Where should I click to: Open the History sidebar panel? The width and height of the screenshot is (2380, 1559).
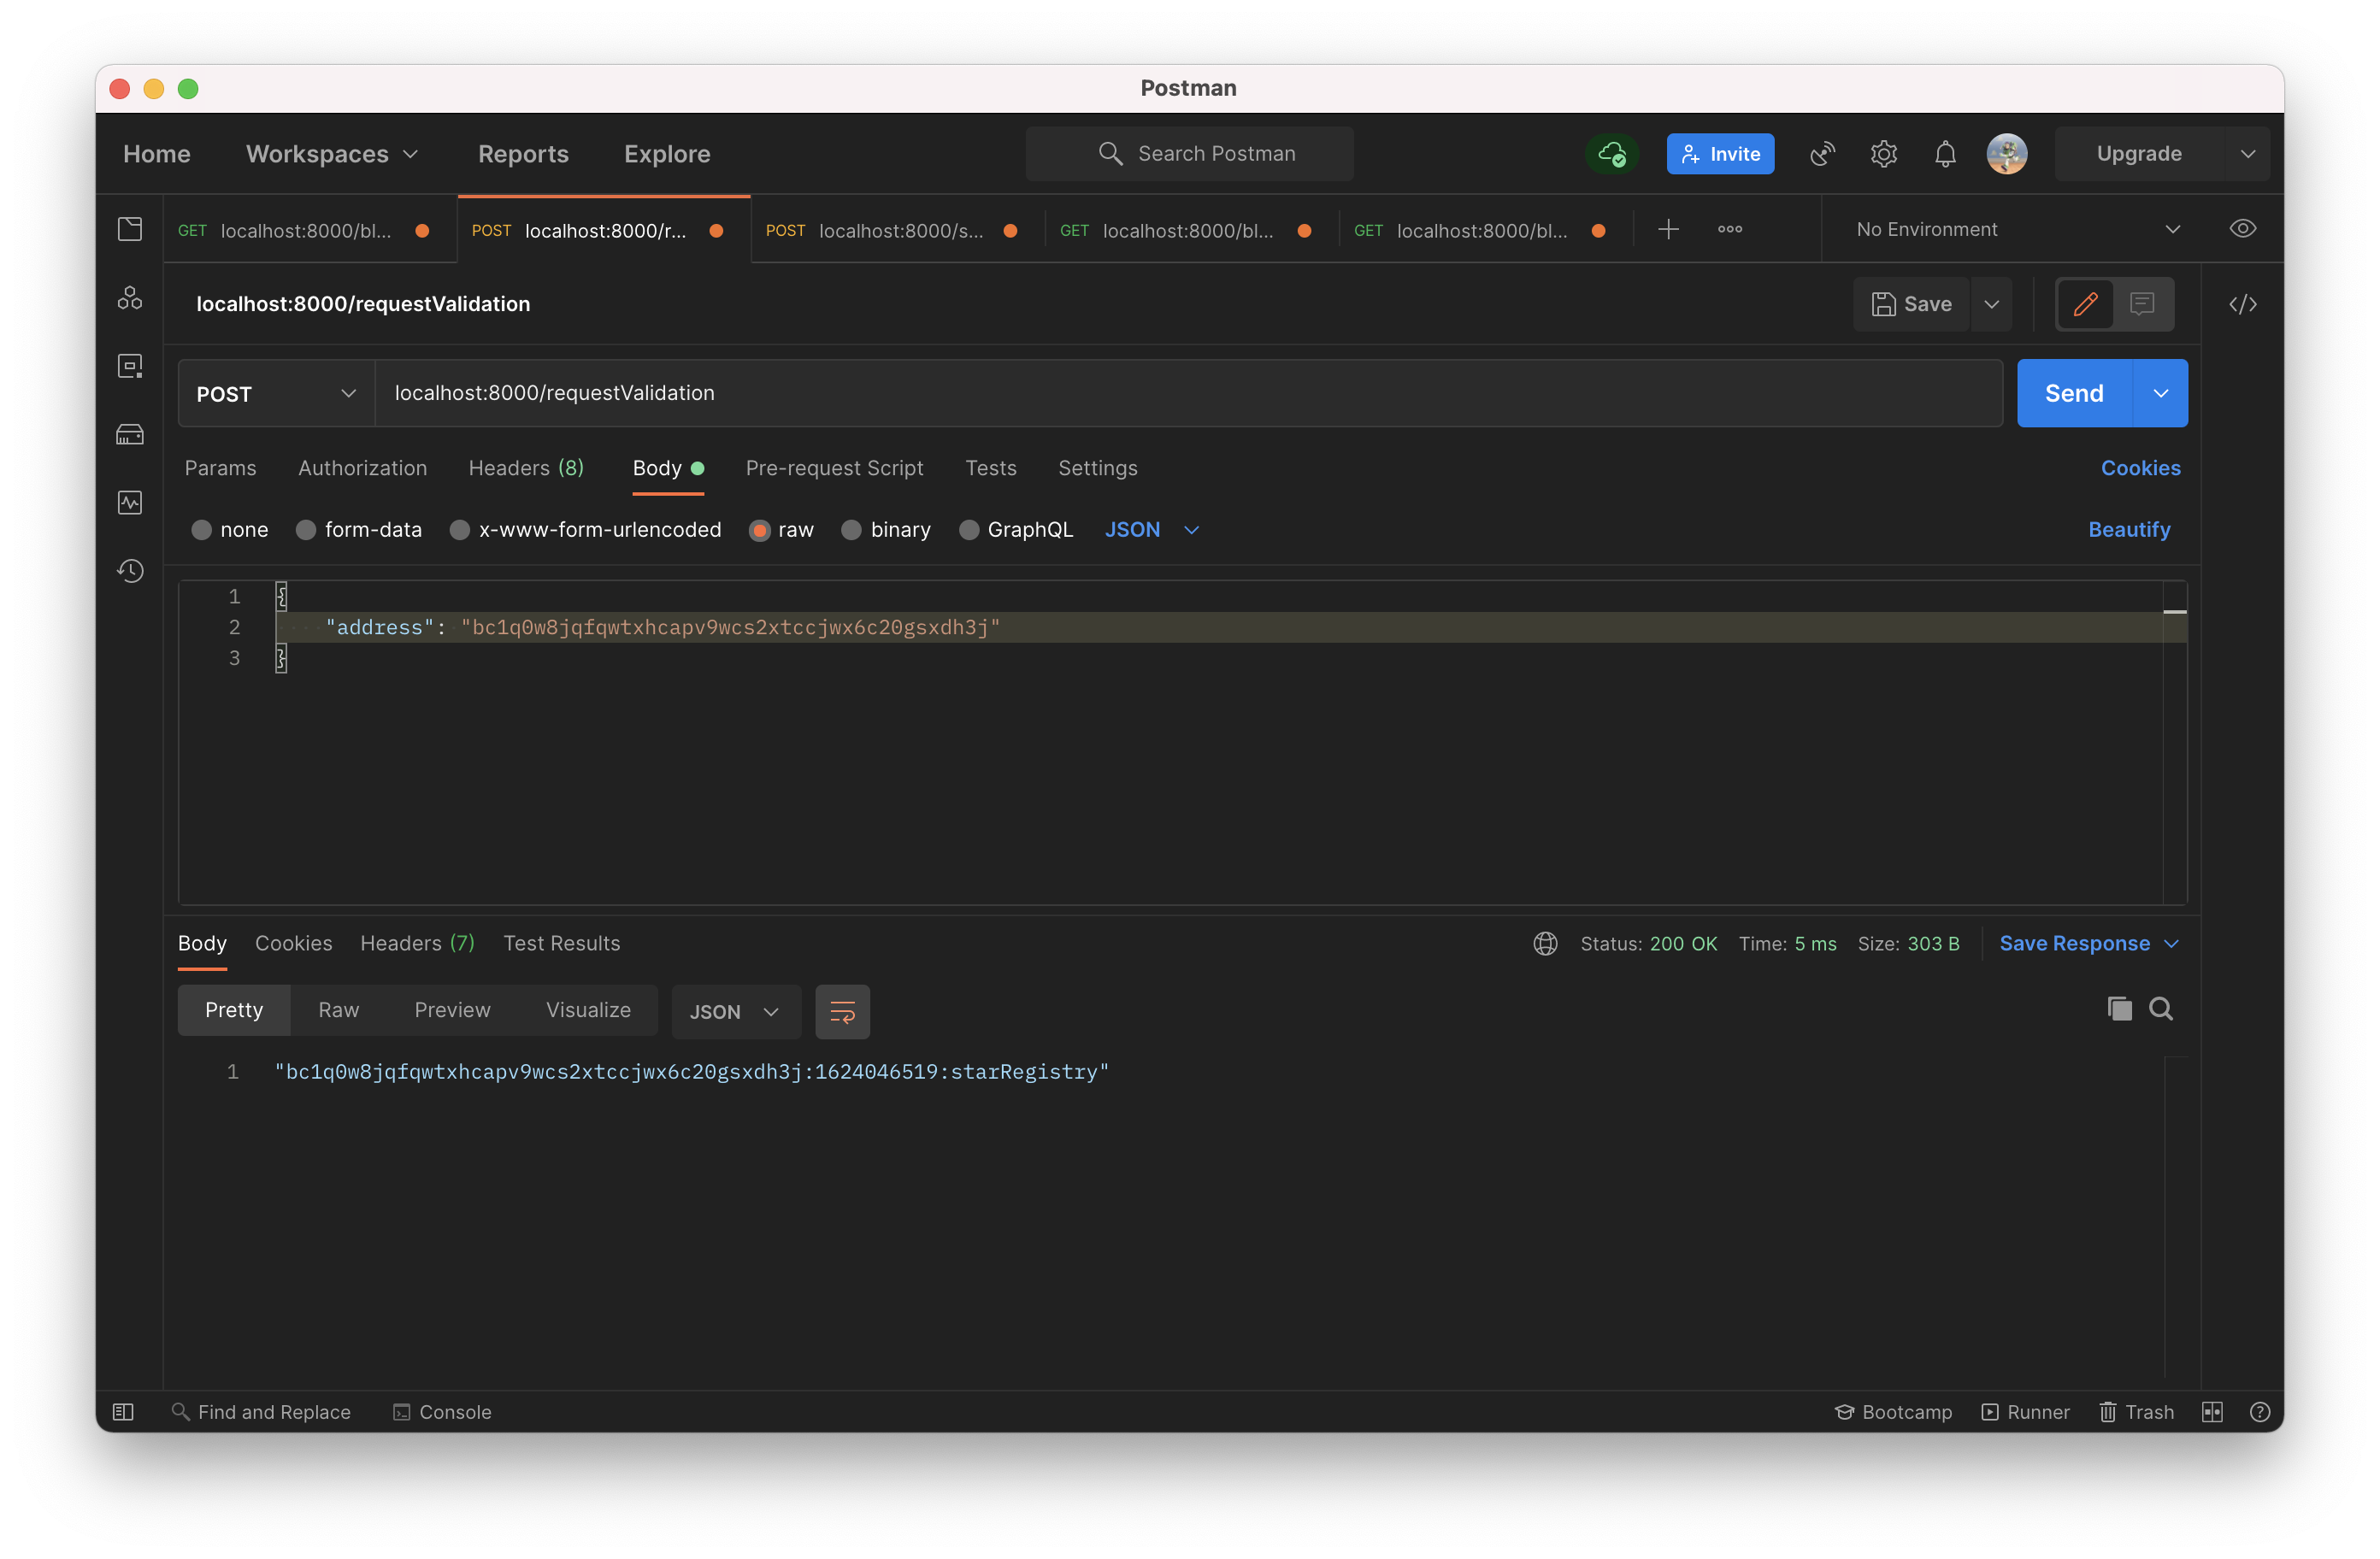coord(130,570)
